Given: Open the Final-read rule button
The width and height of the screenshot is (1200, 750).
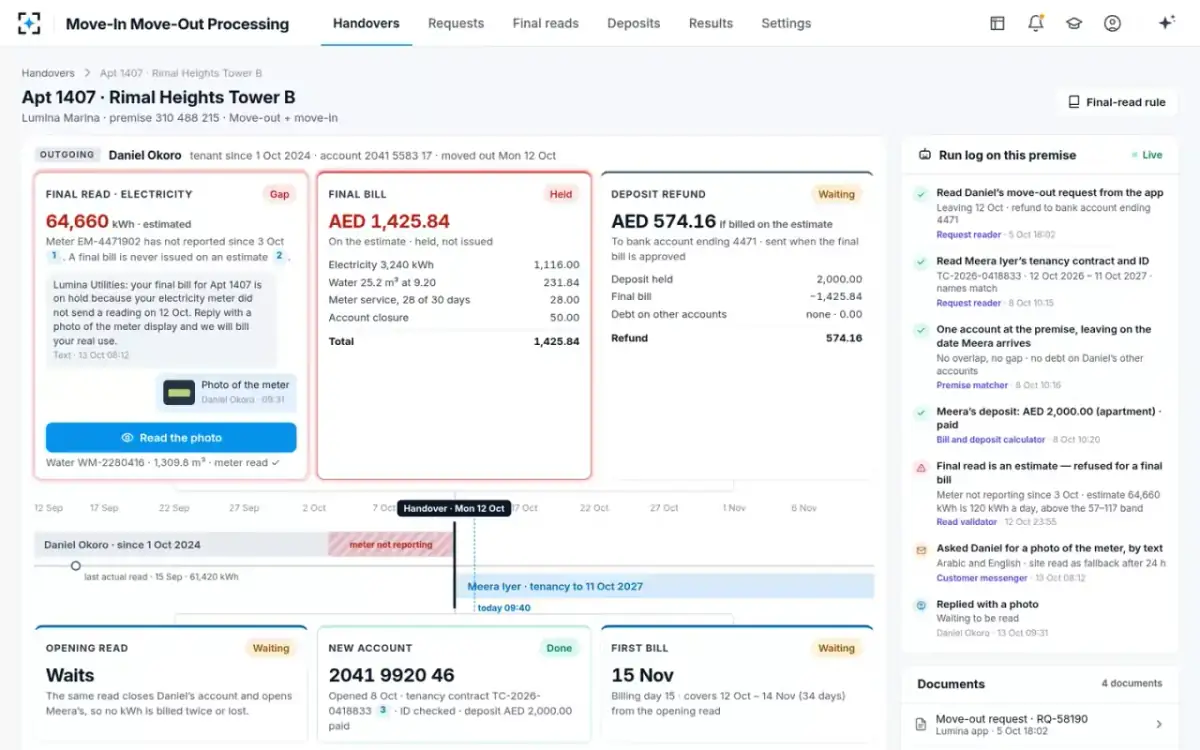Looking at the screenshot, I should pos(1116,102).
